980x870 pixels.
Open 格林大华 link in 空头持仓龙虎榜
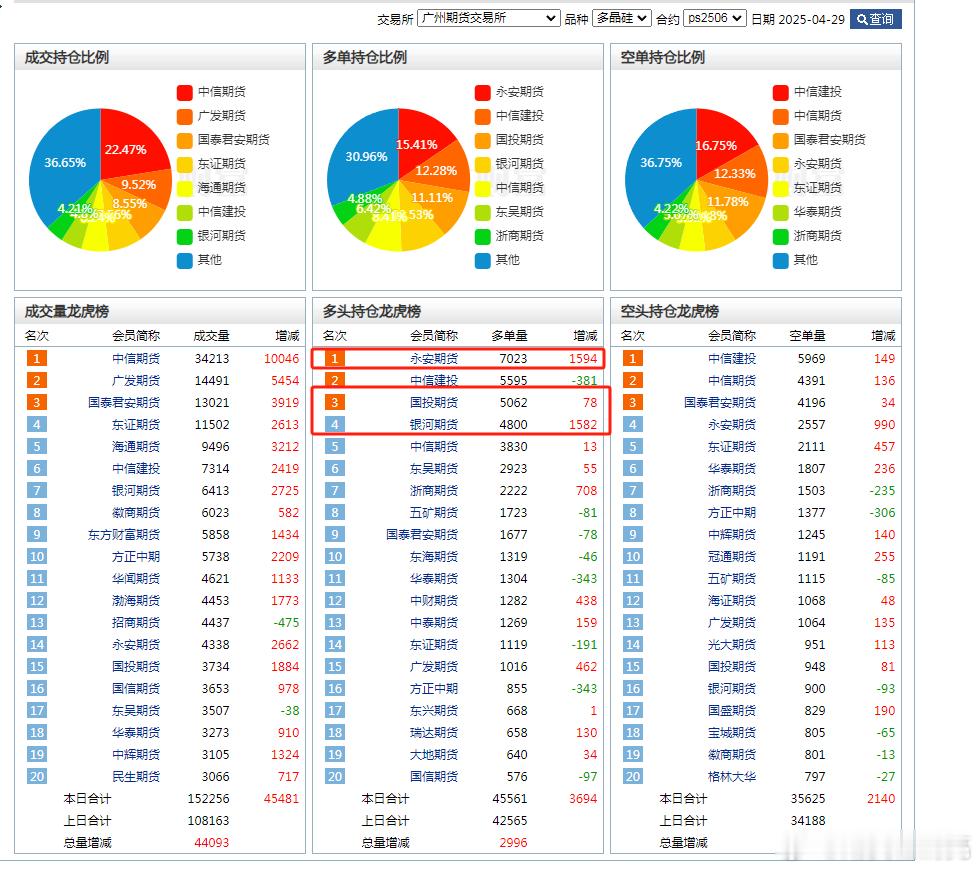732,777
